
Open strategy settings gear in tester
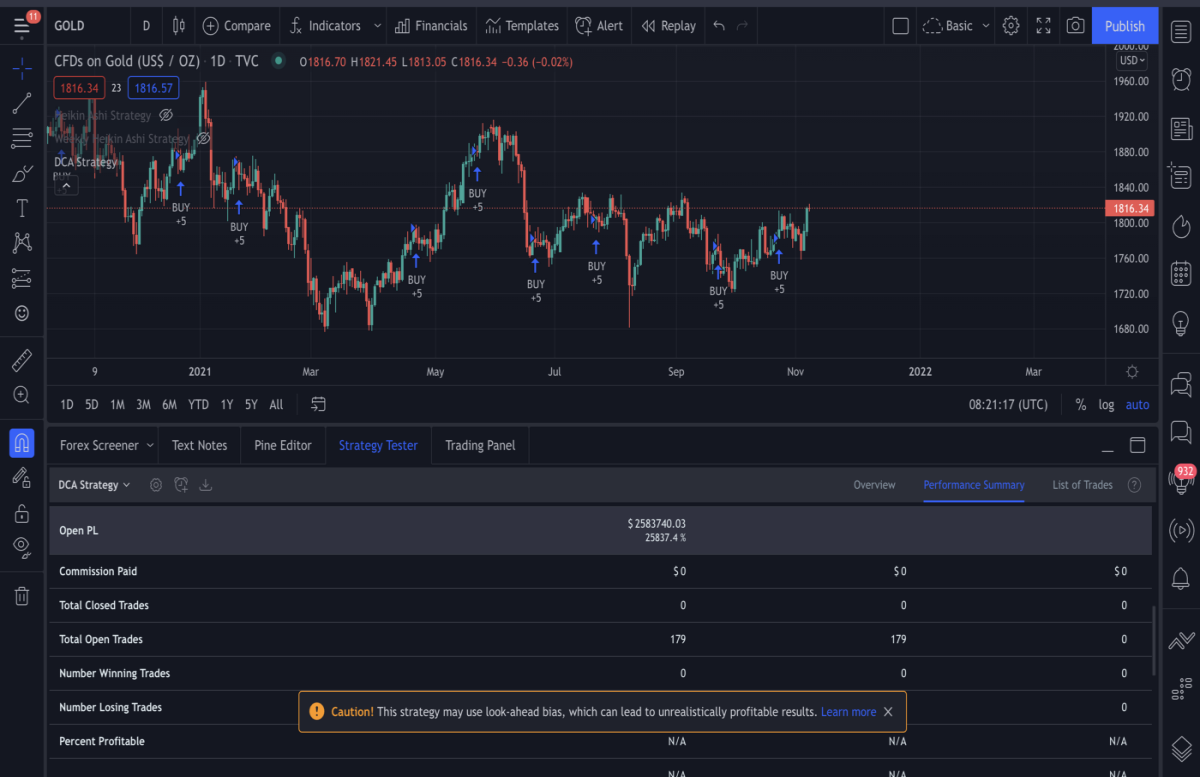[156, 485]
